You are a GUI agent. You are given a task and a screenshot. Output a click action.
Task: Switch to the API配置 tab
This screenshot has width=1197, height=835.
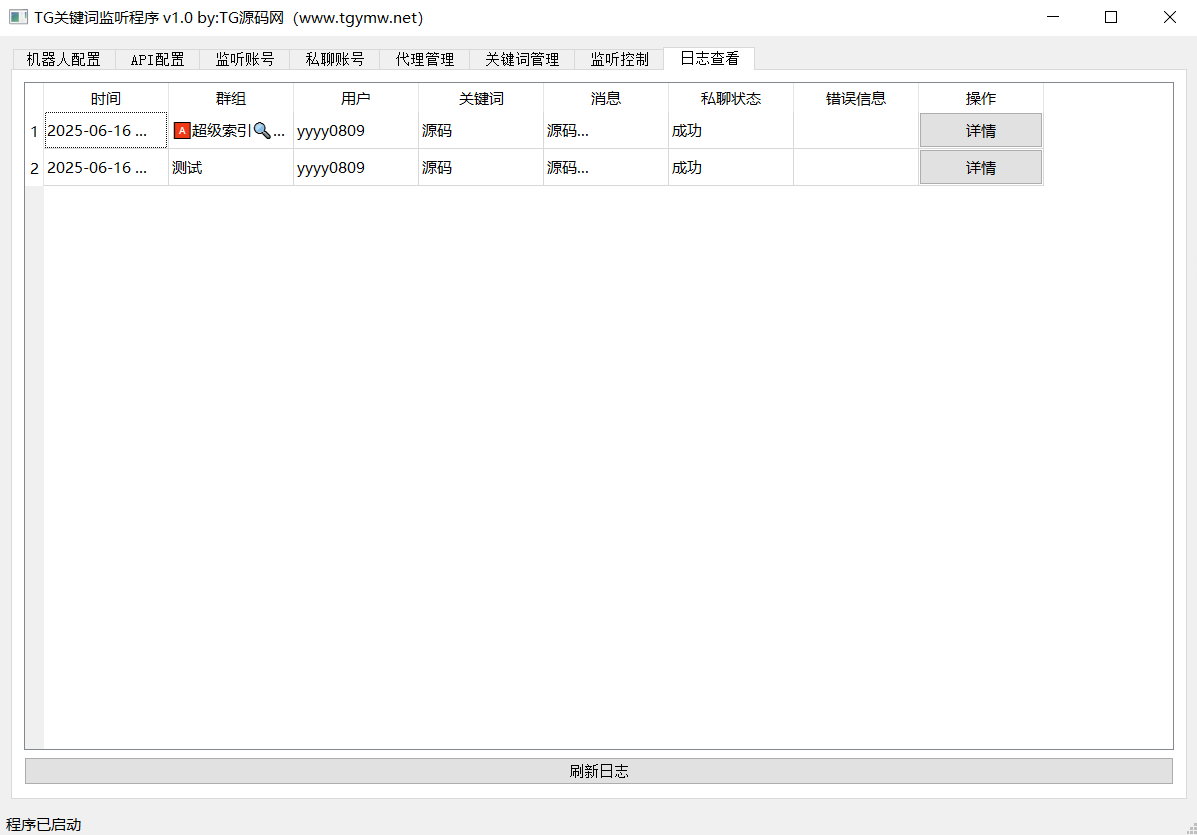[157, 59]
